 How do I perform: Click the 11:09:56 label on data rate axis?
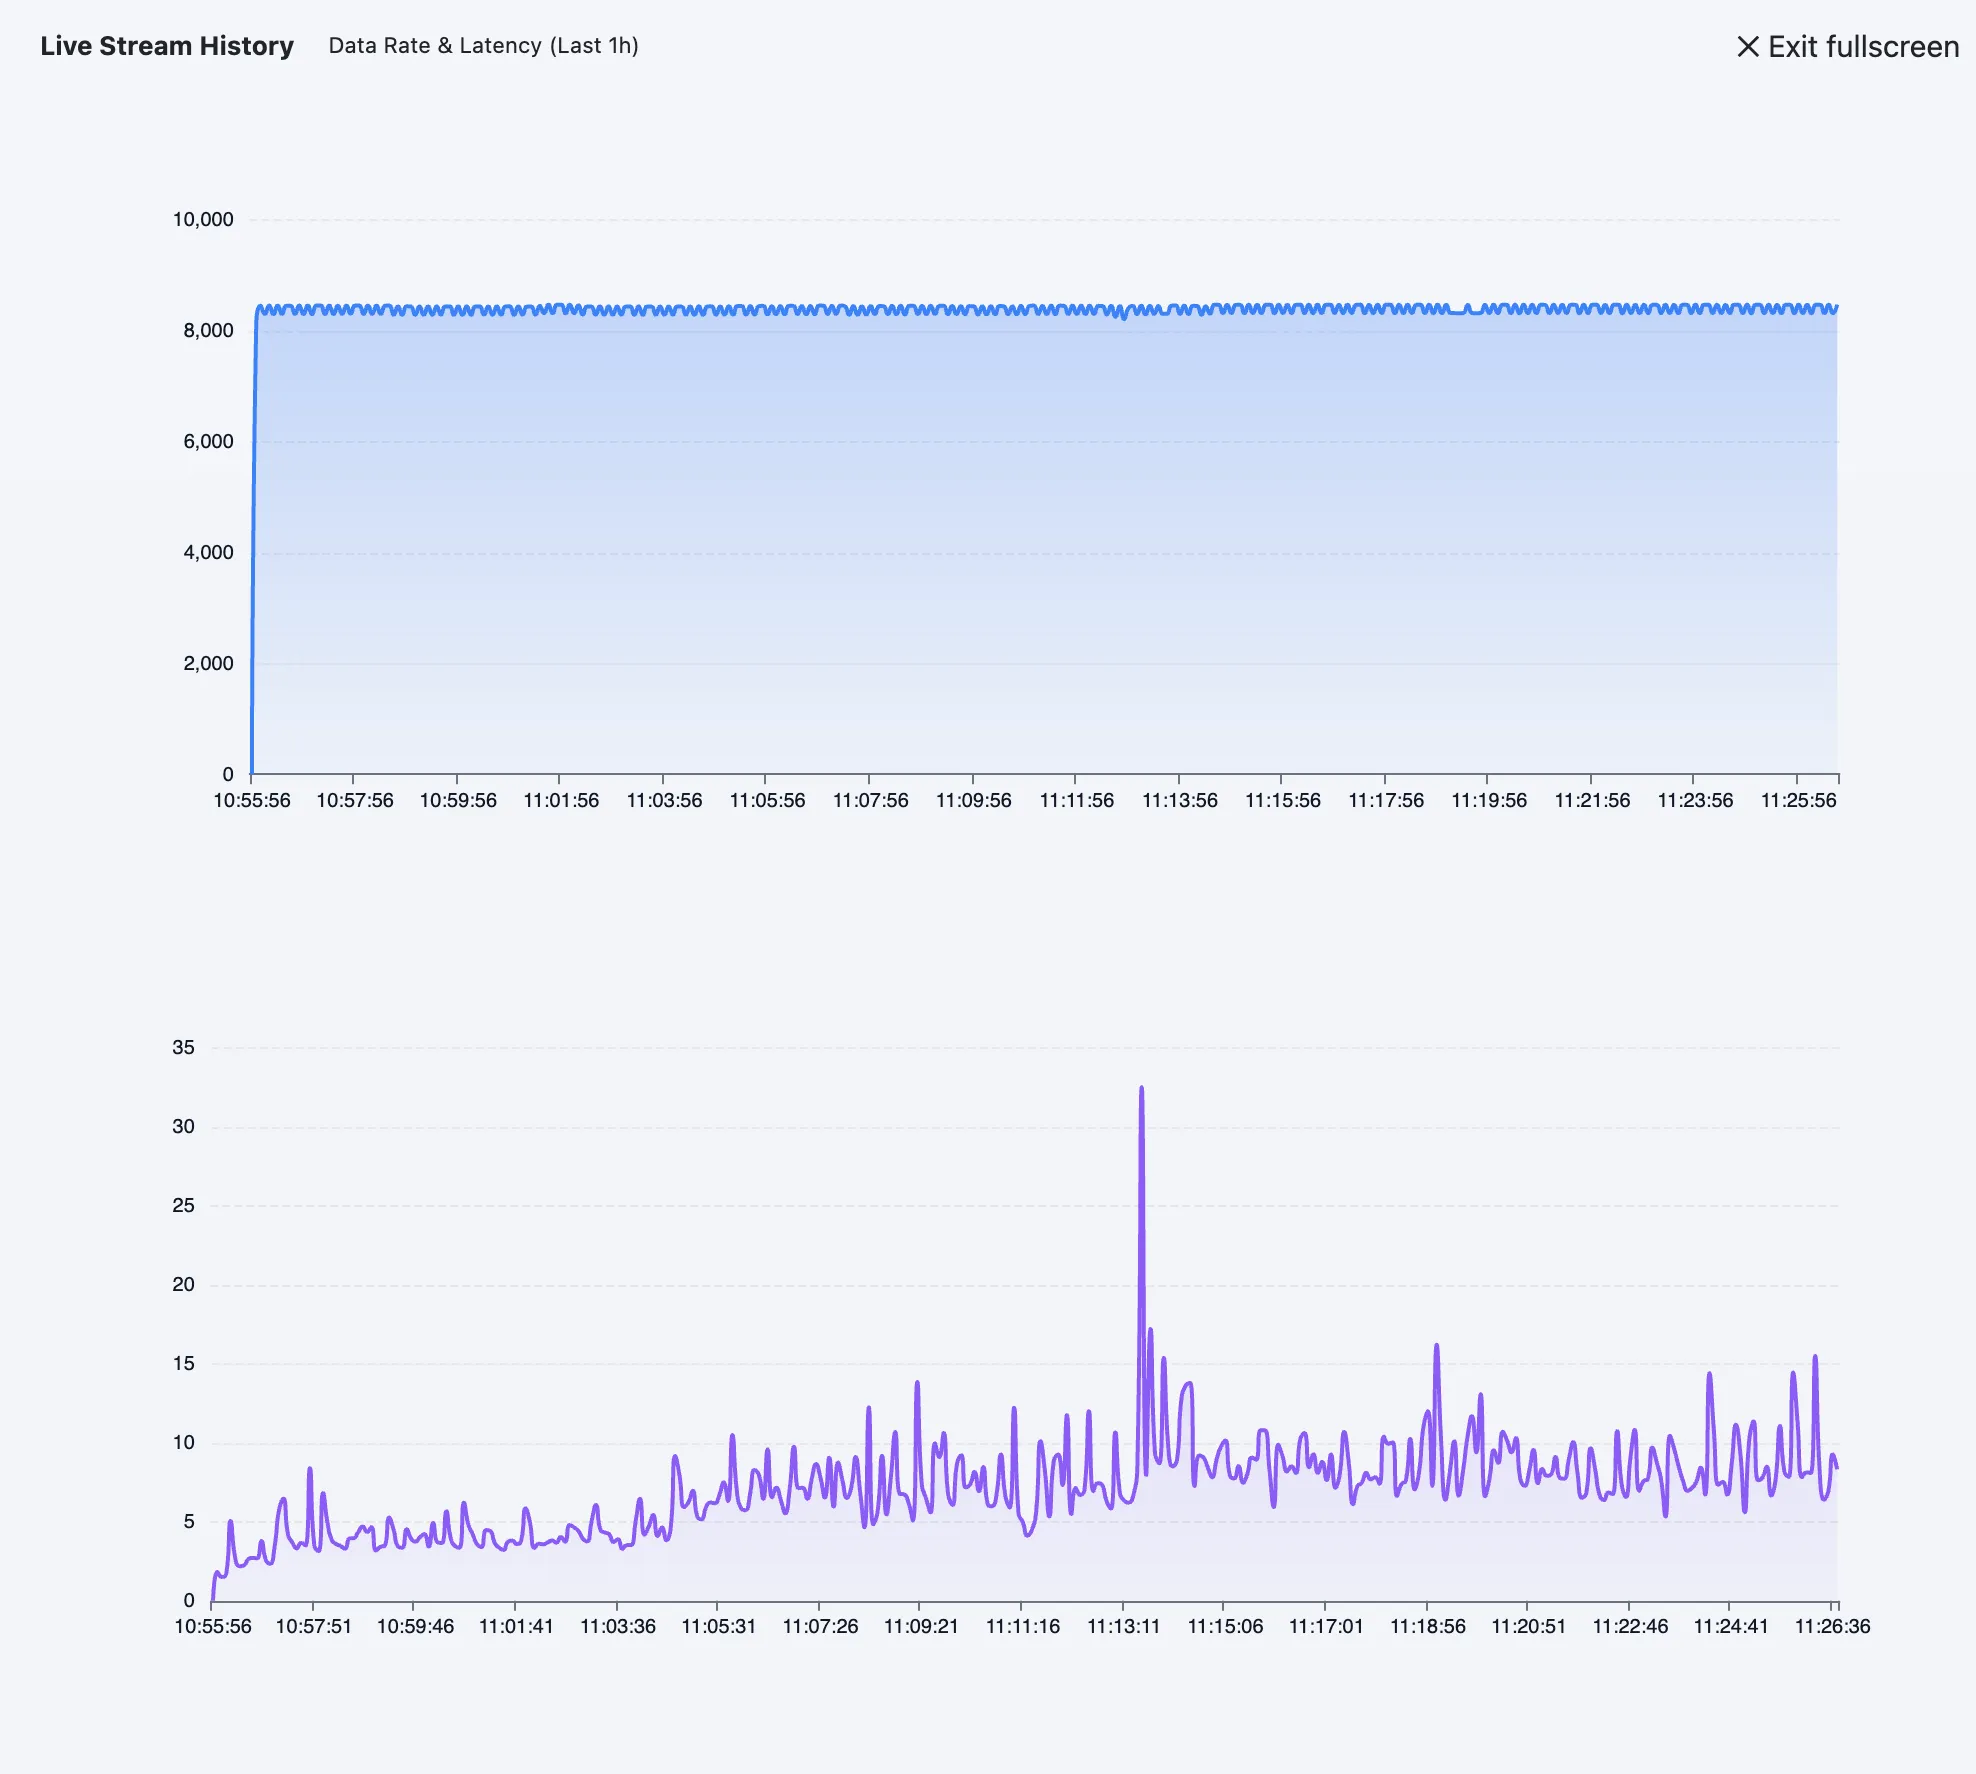point(973,800)
